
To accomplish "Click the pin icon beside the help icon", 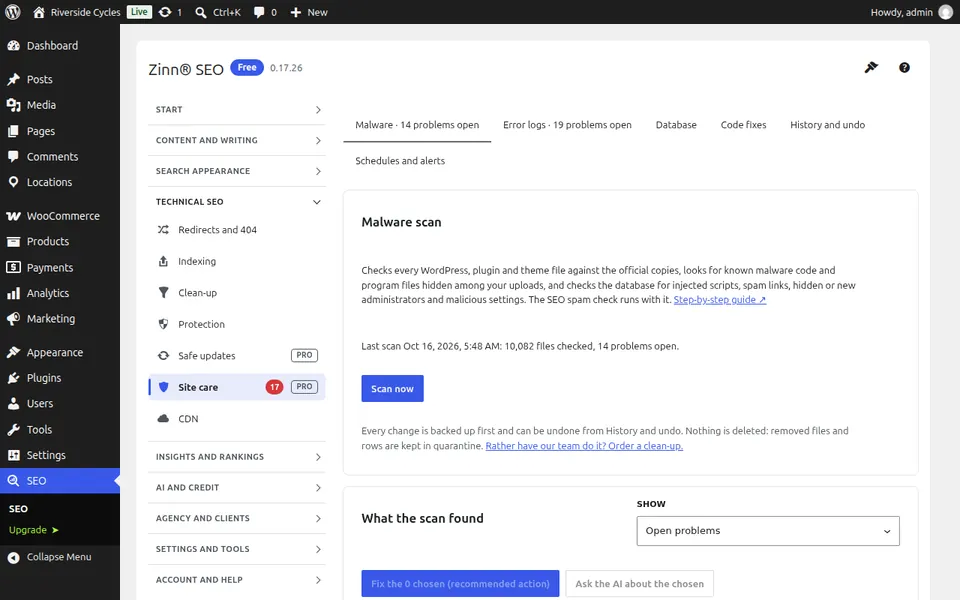I will coord(871,67).
